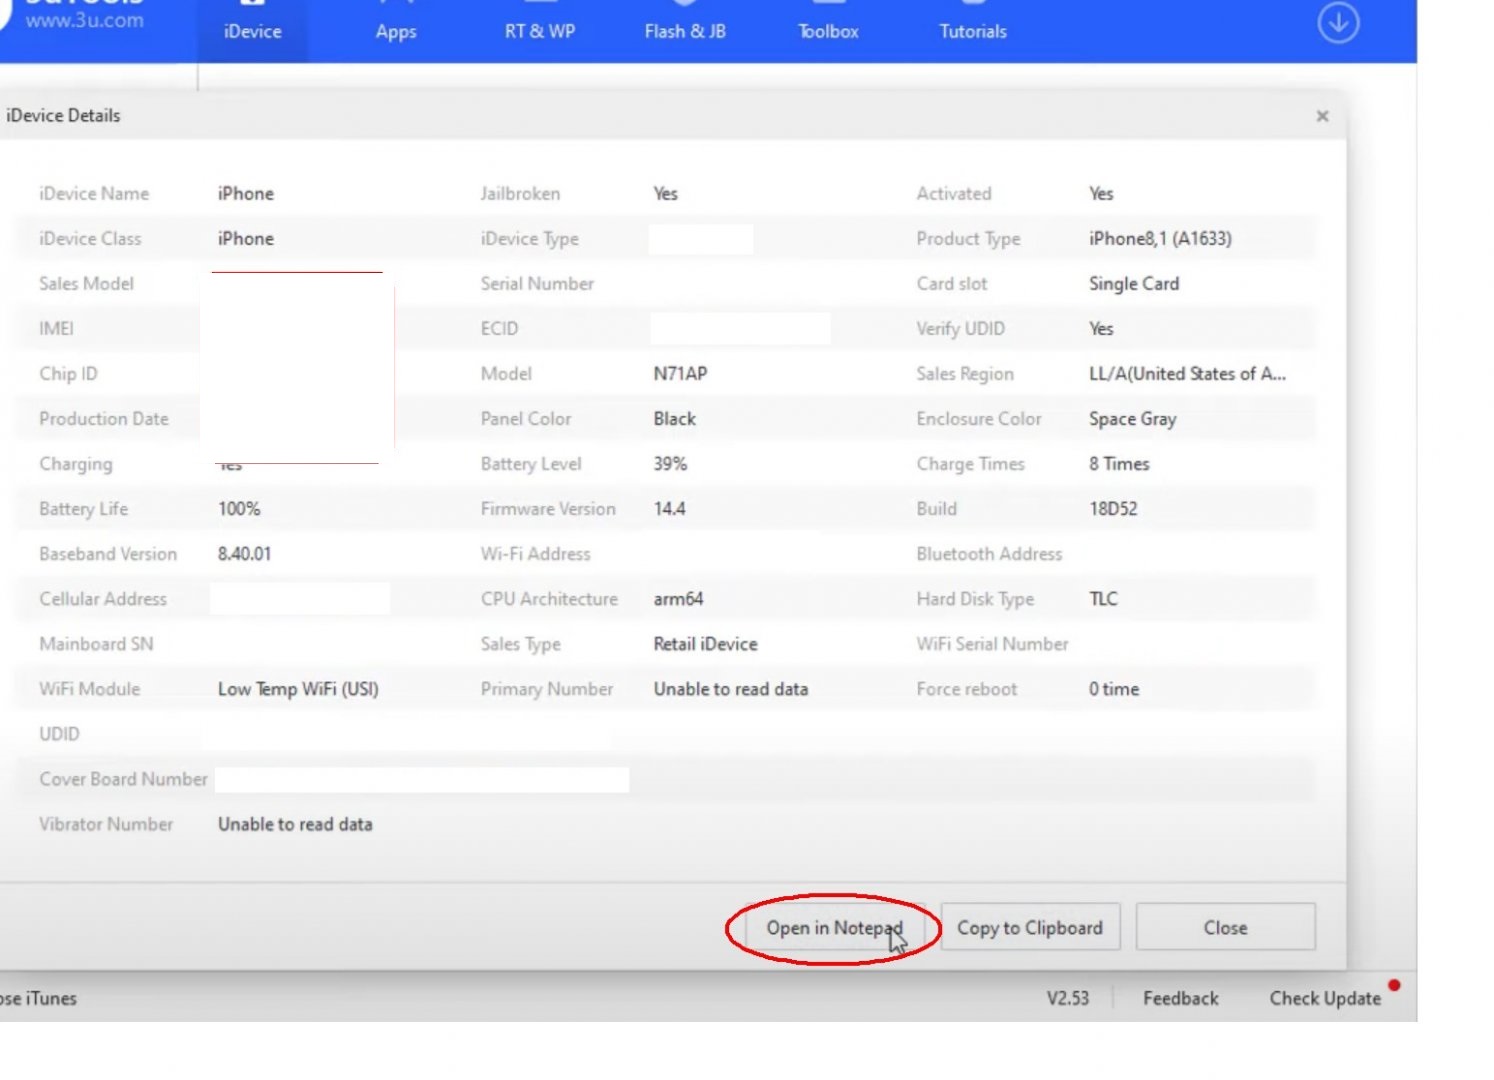Select the Panel Color value Black

tap(674, 419)
